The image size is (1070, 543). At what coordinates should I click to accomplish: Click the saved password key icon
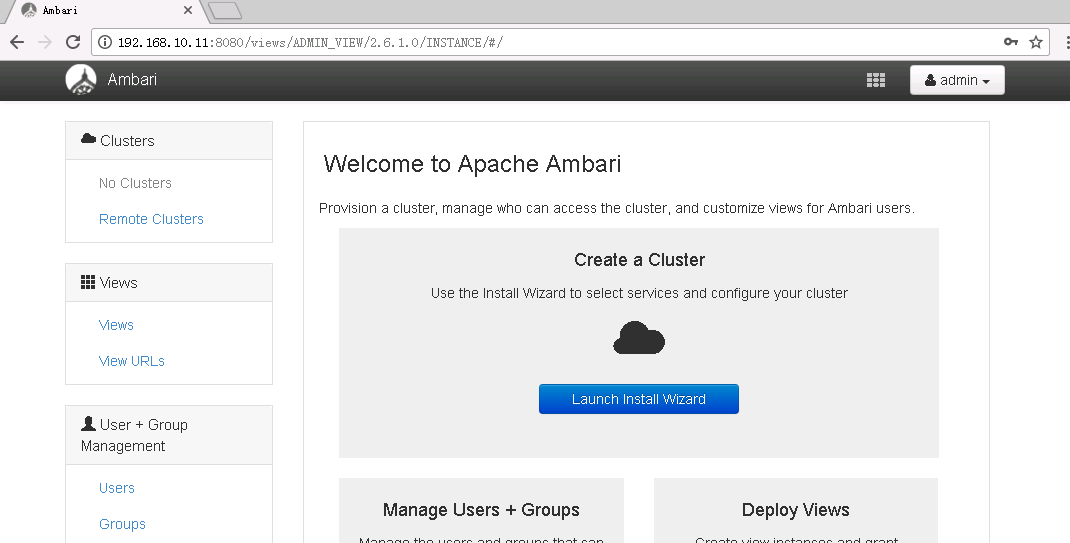1011,42
